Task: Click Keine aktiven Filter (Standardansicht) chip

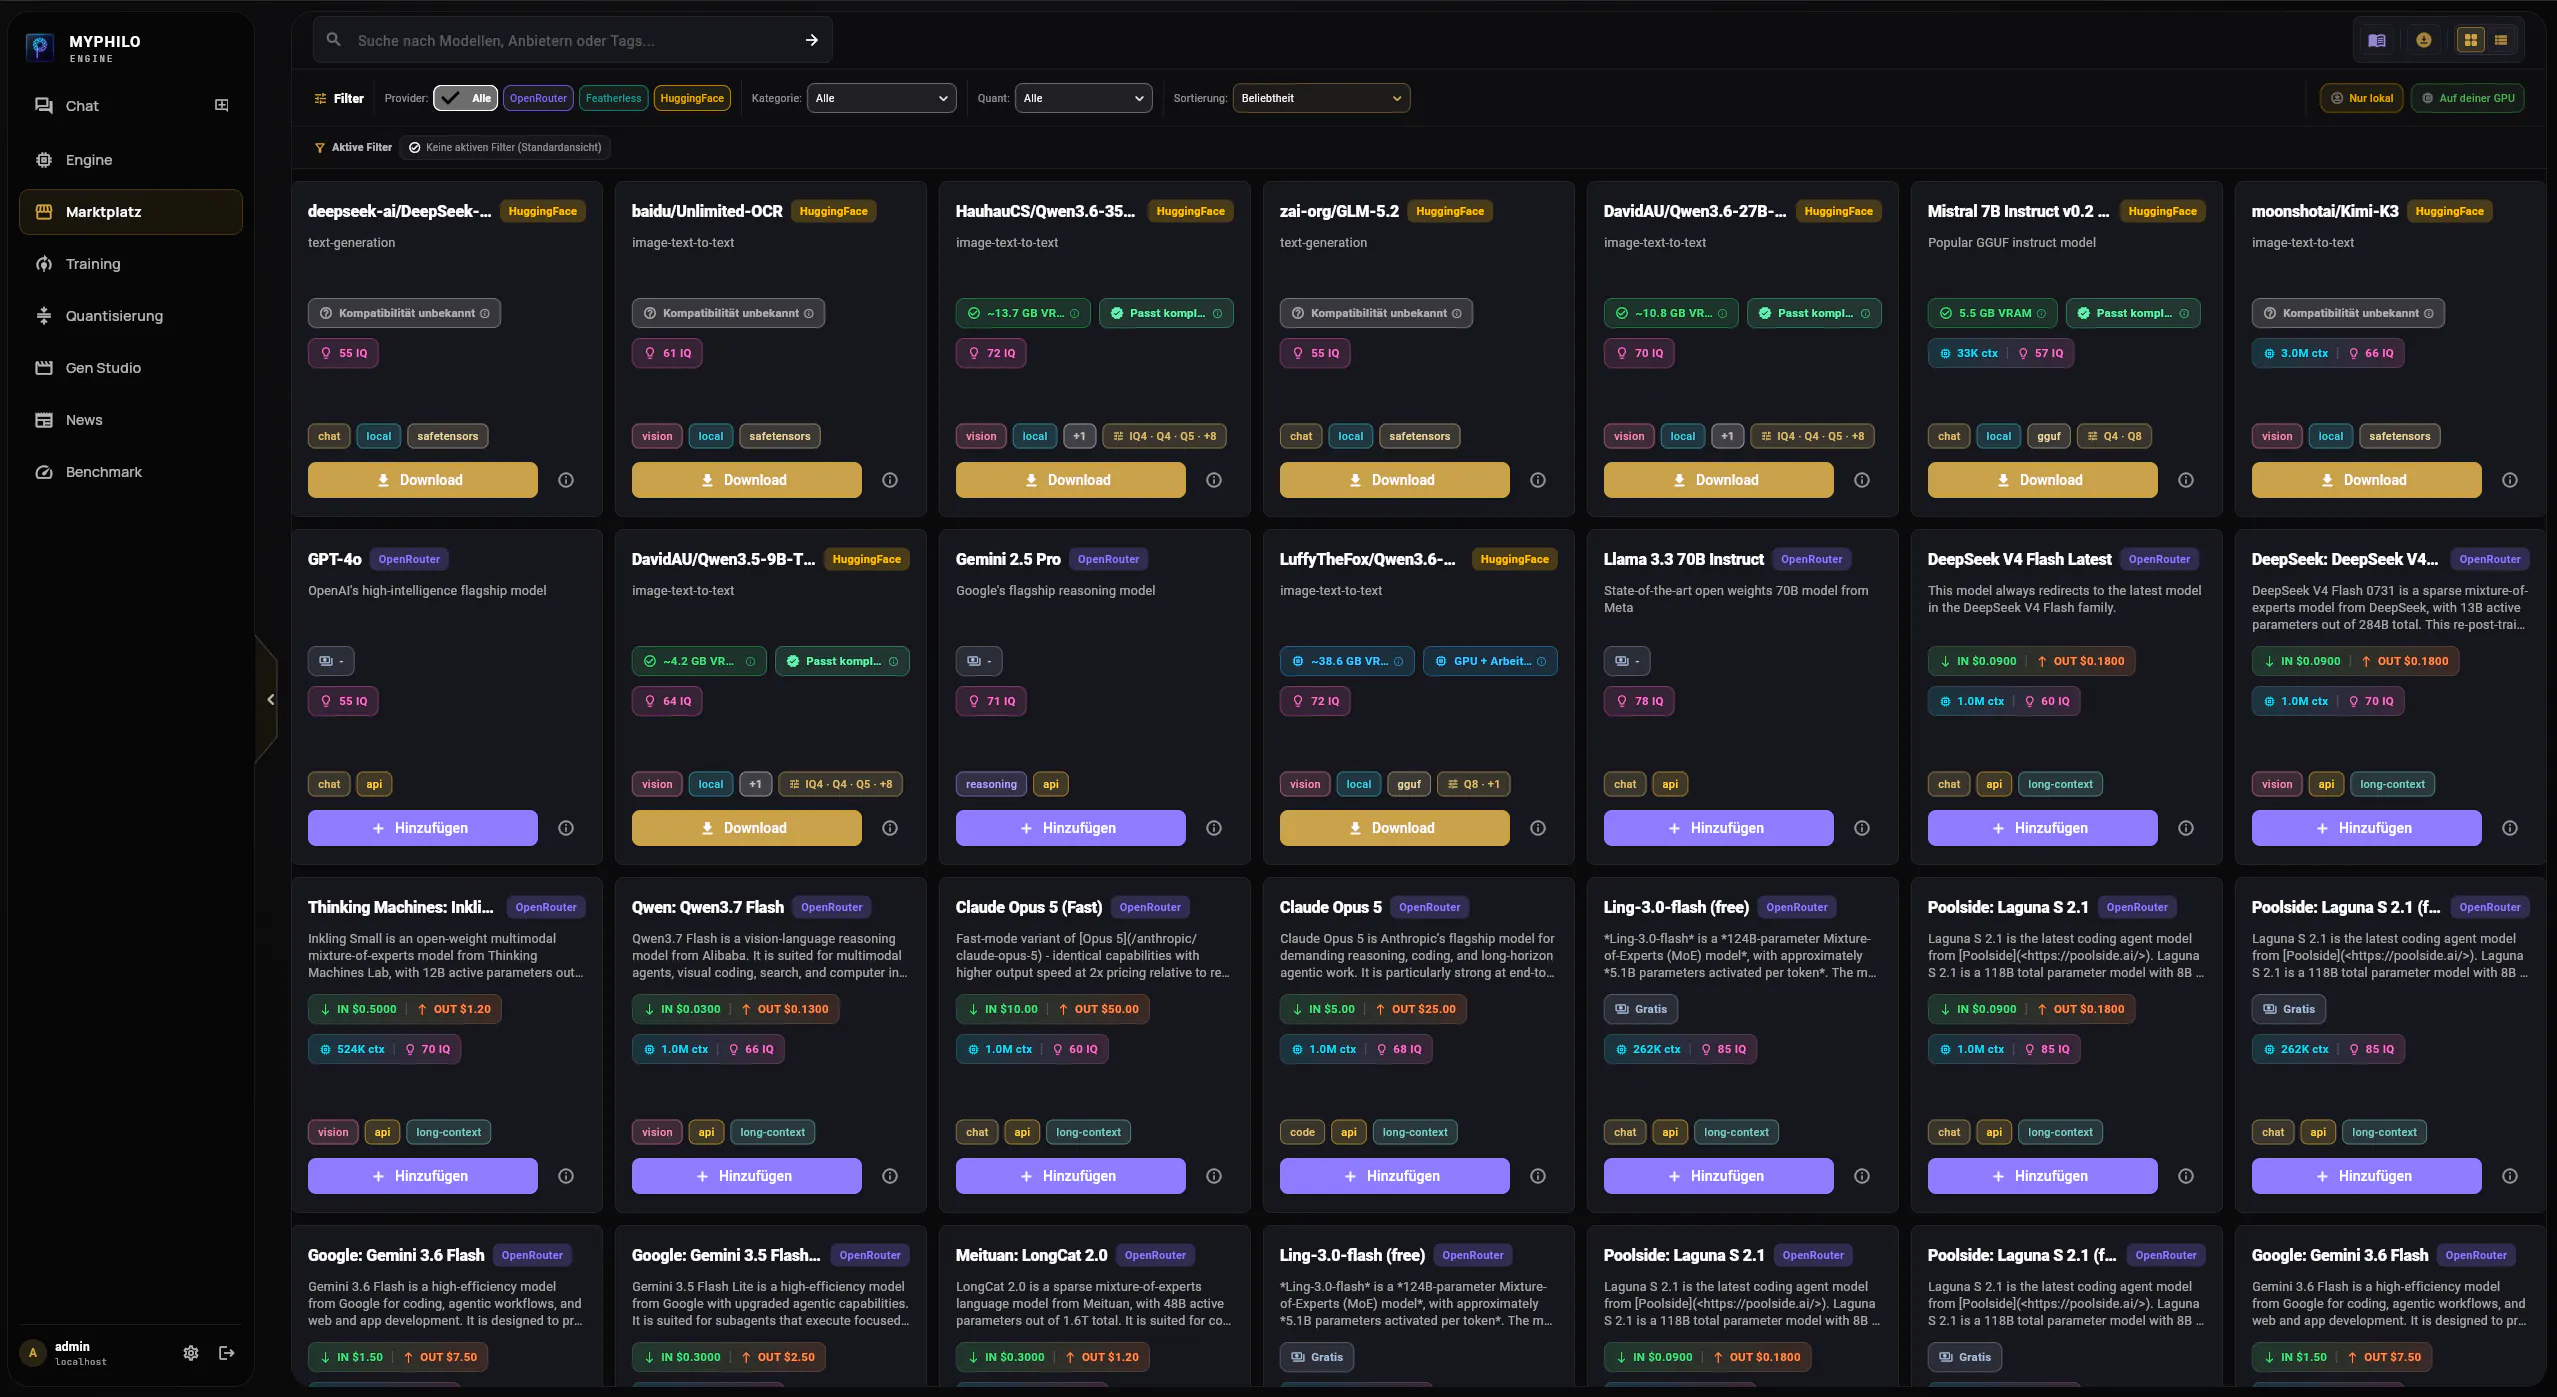Action: pyautogui.click(x=505, y=147)
